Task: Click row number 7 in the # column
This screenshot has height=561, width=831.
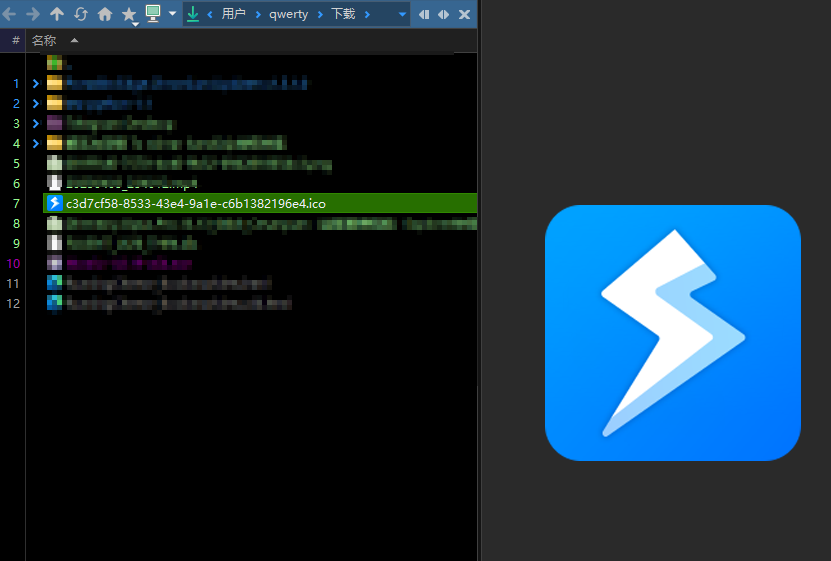Action: [x=16, y=203]
